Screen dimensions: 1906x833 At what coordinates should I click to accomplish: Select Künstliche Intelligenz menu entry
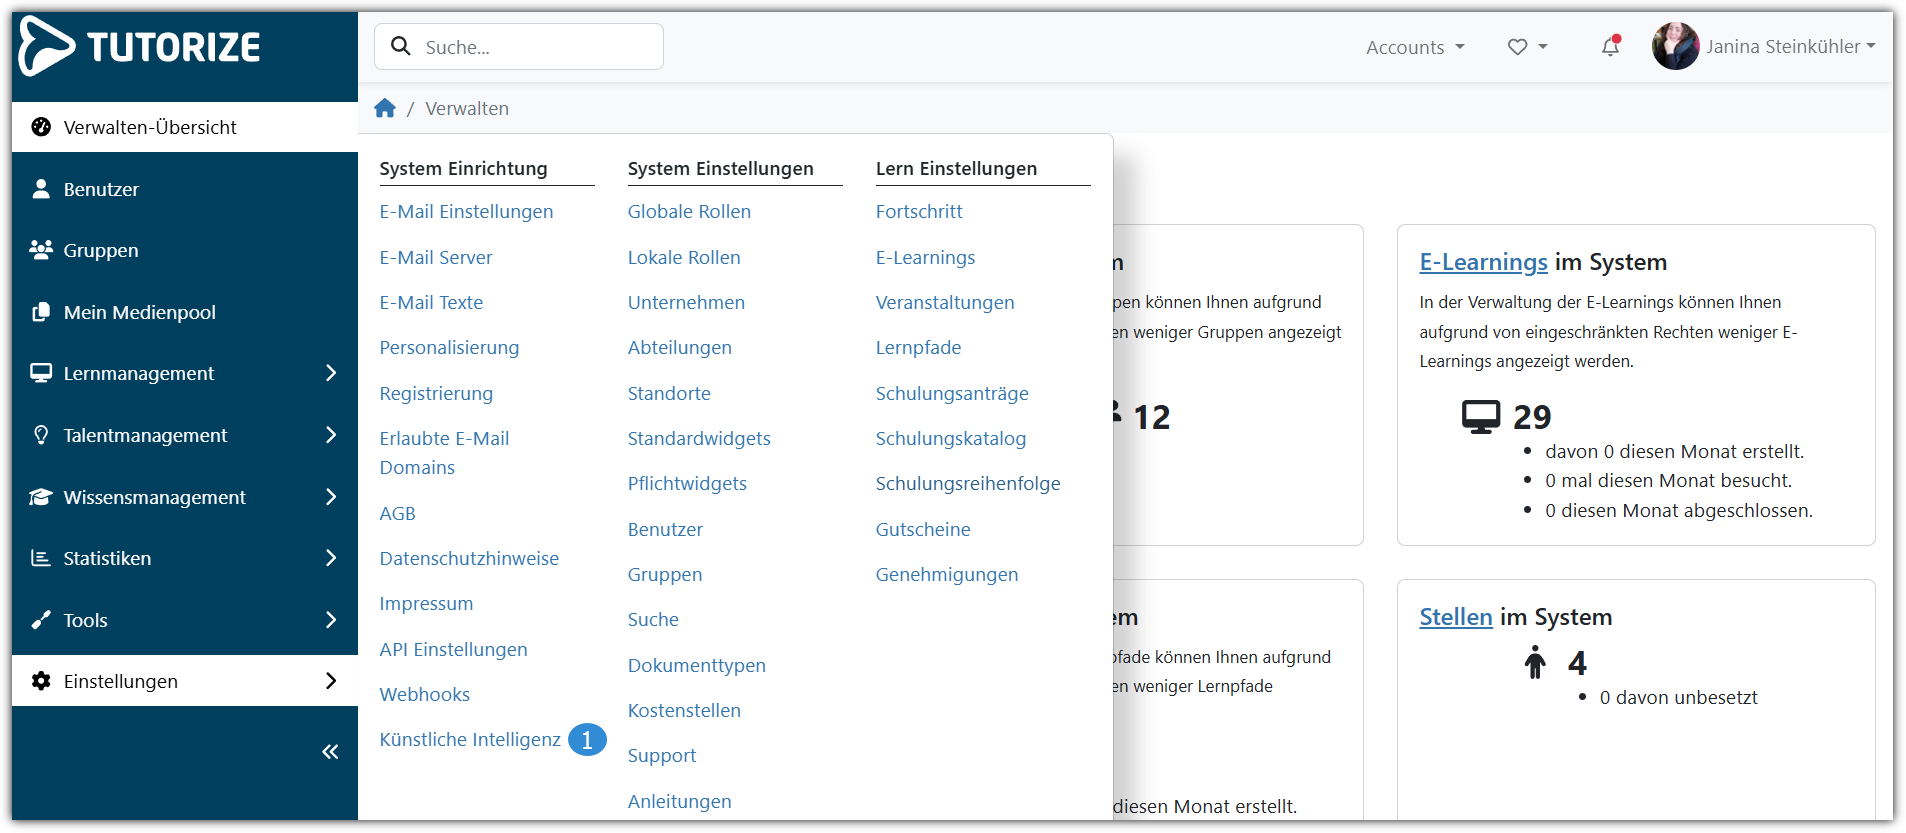coord(470,740)
